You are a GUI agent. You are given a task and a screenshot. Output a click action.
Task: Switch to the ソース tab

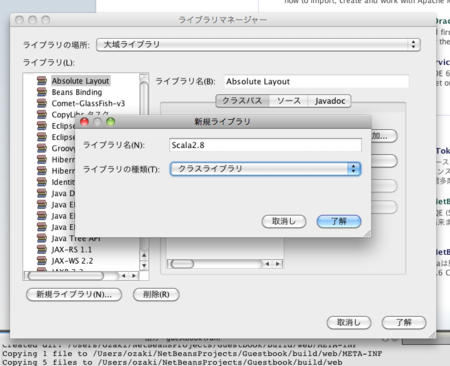point(289,101)
